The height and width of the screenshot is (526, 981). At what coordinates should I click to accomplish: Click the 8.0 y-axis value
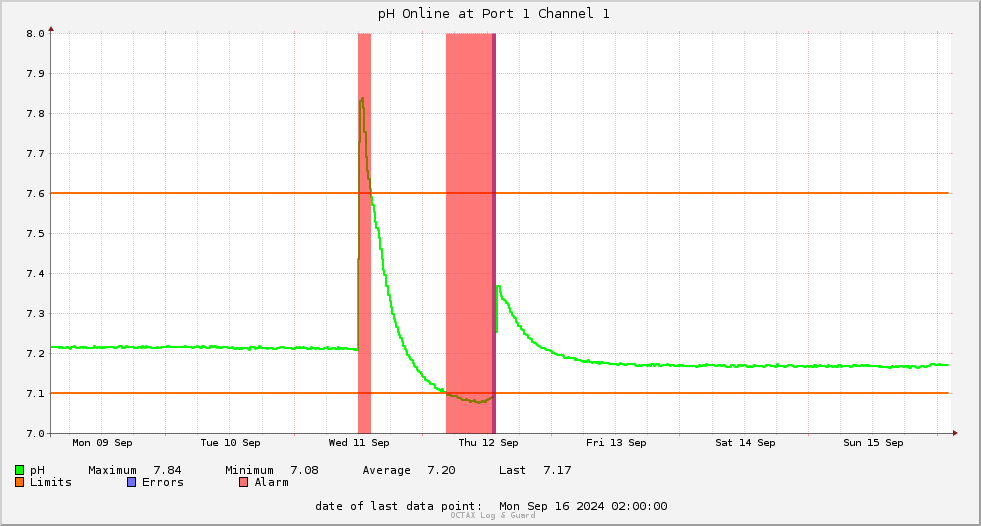[x=36, y=34]
